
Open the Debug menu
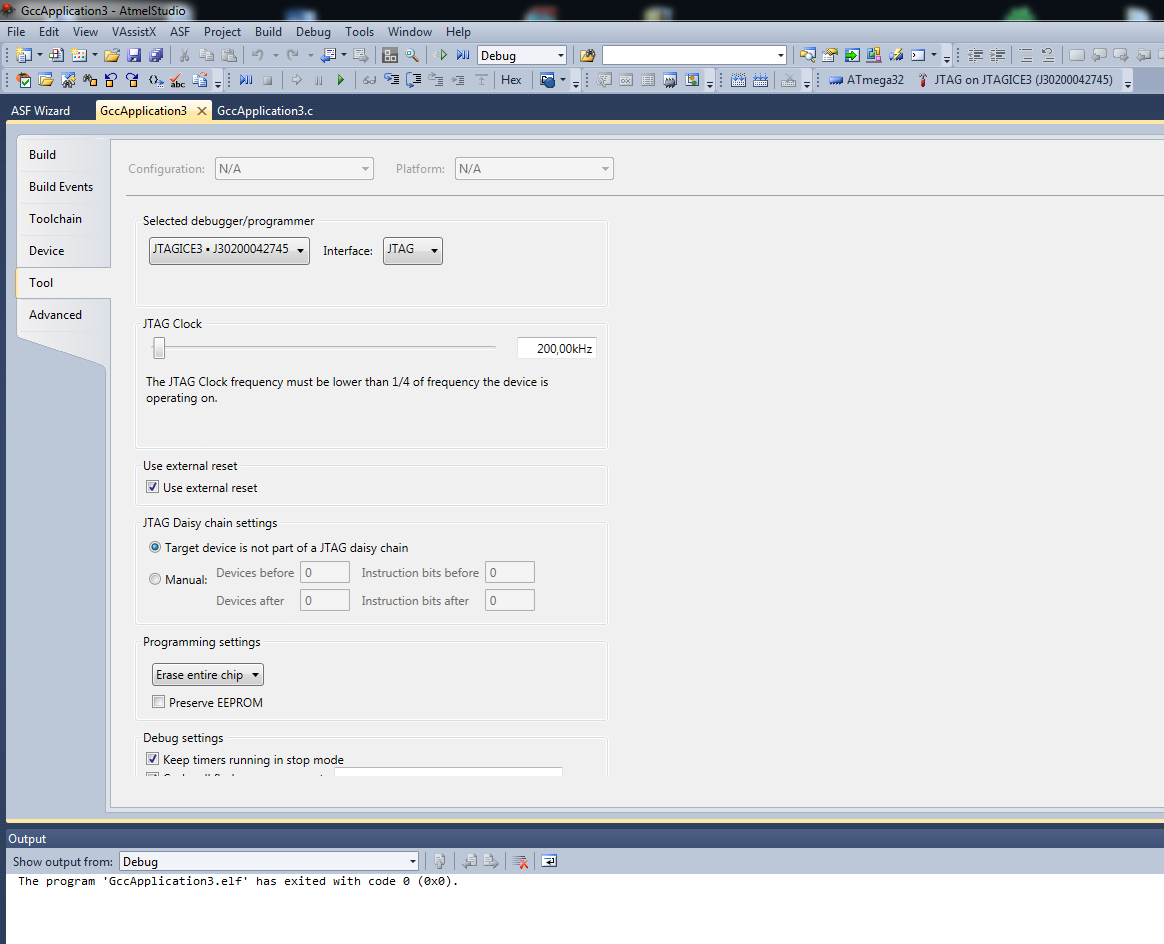pos(313,32)
